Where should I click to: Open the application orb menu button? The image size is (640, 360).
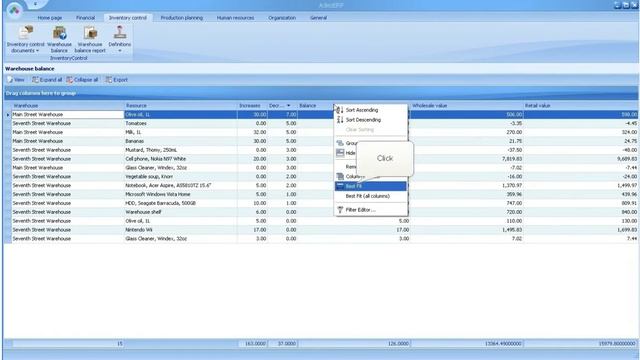pyautogui.click(x=15, y=10)
